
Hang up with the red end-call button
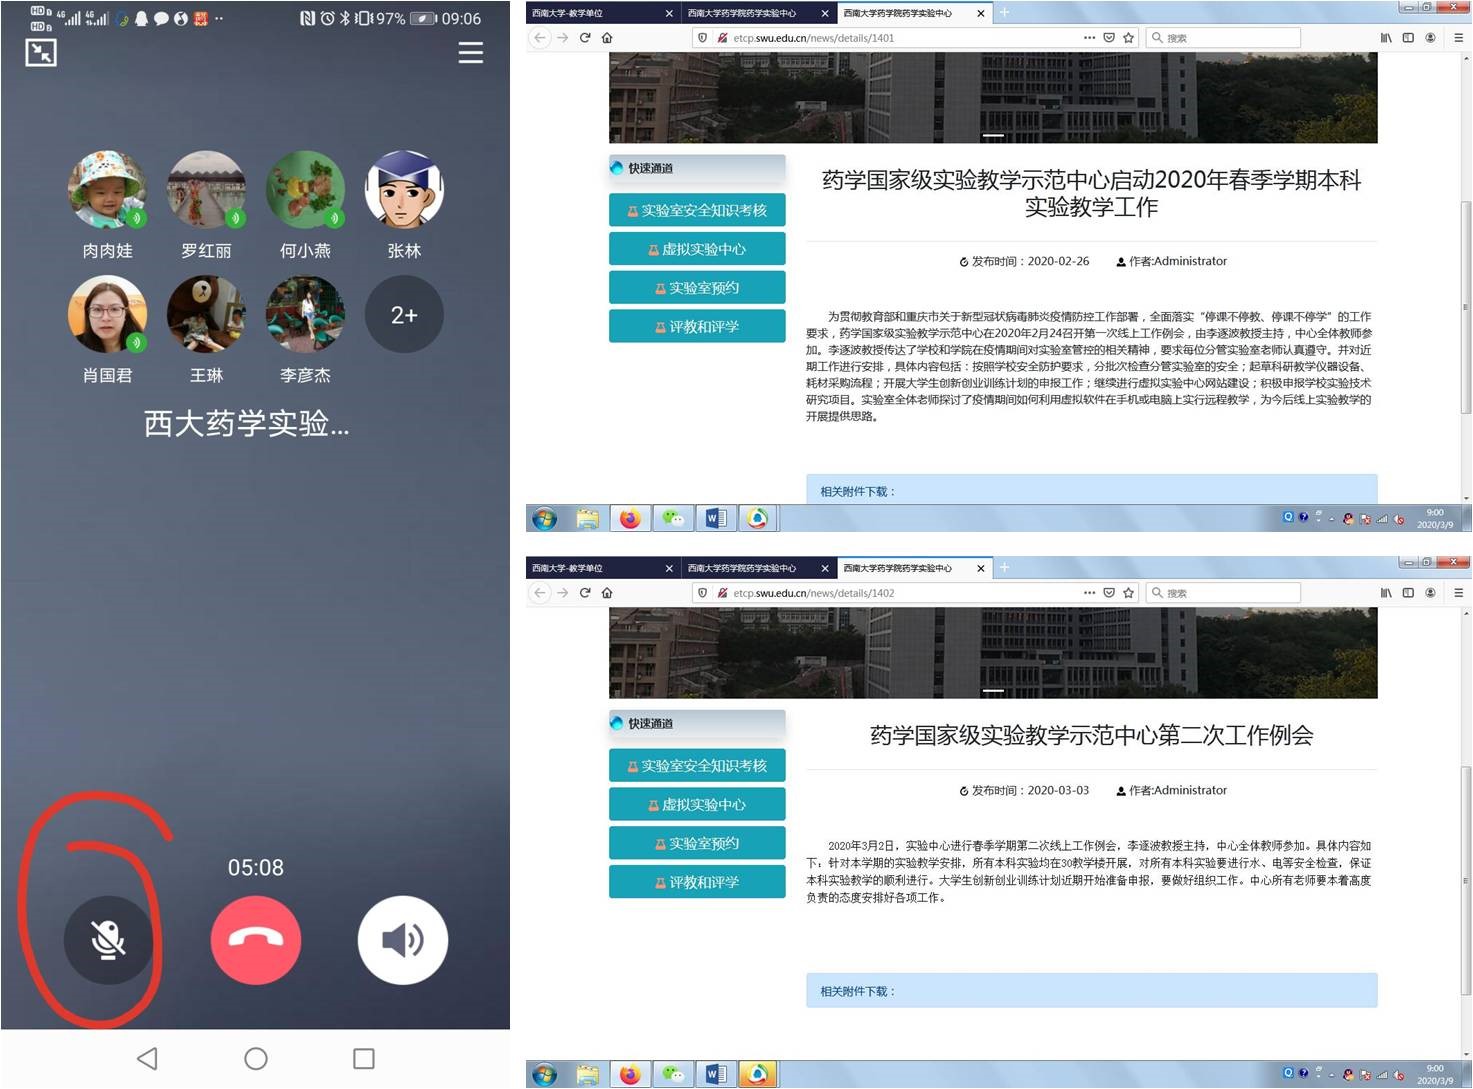click(256, 940)
